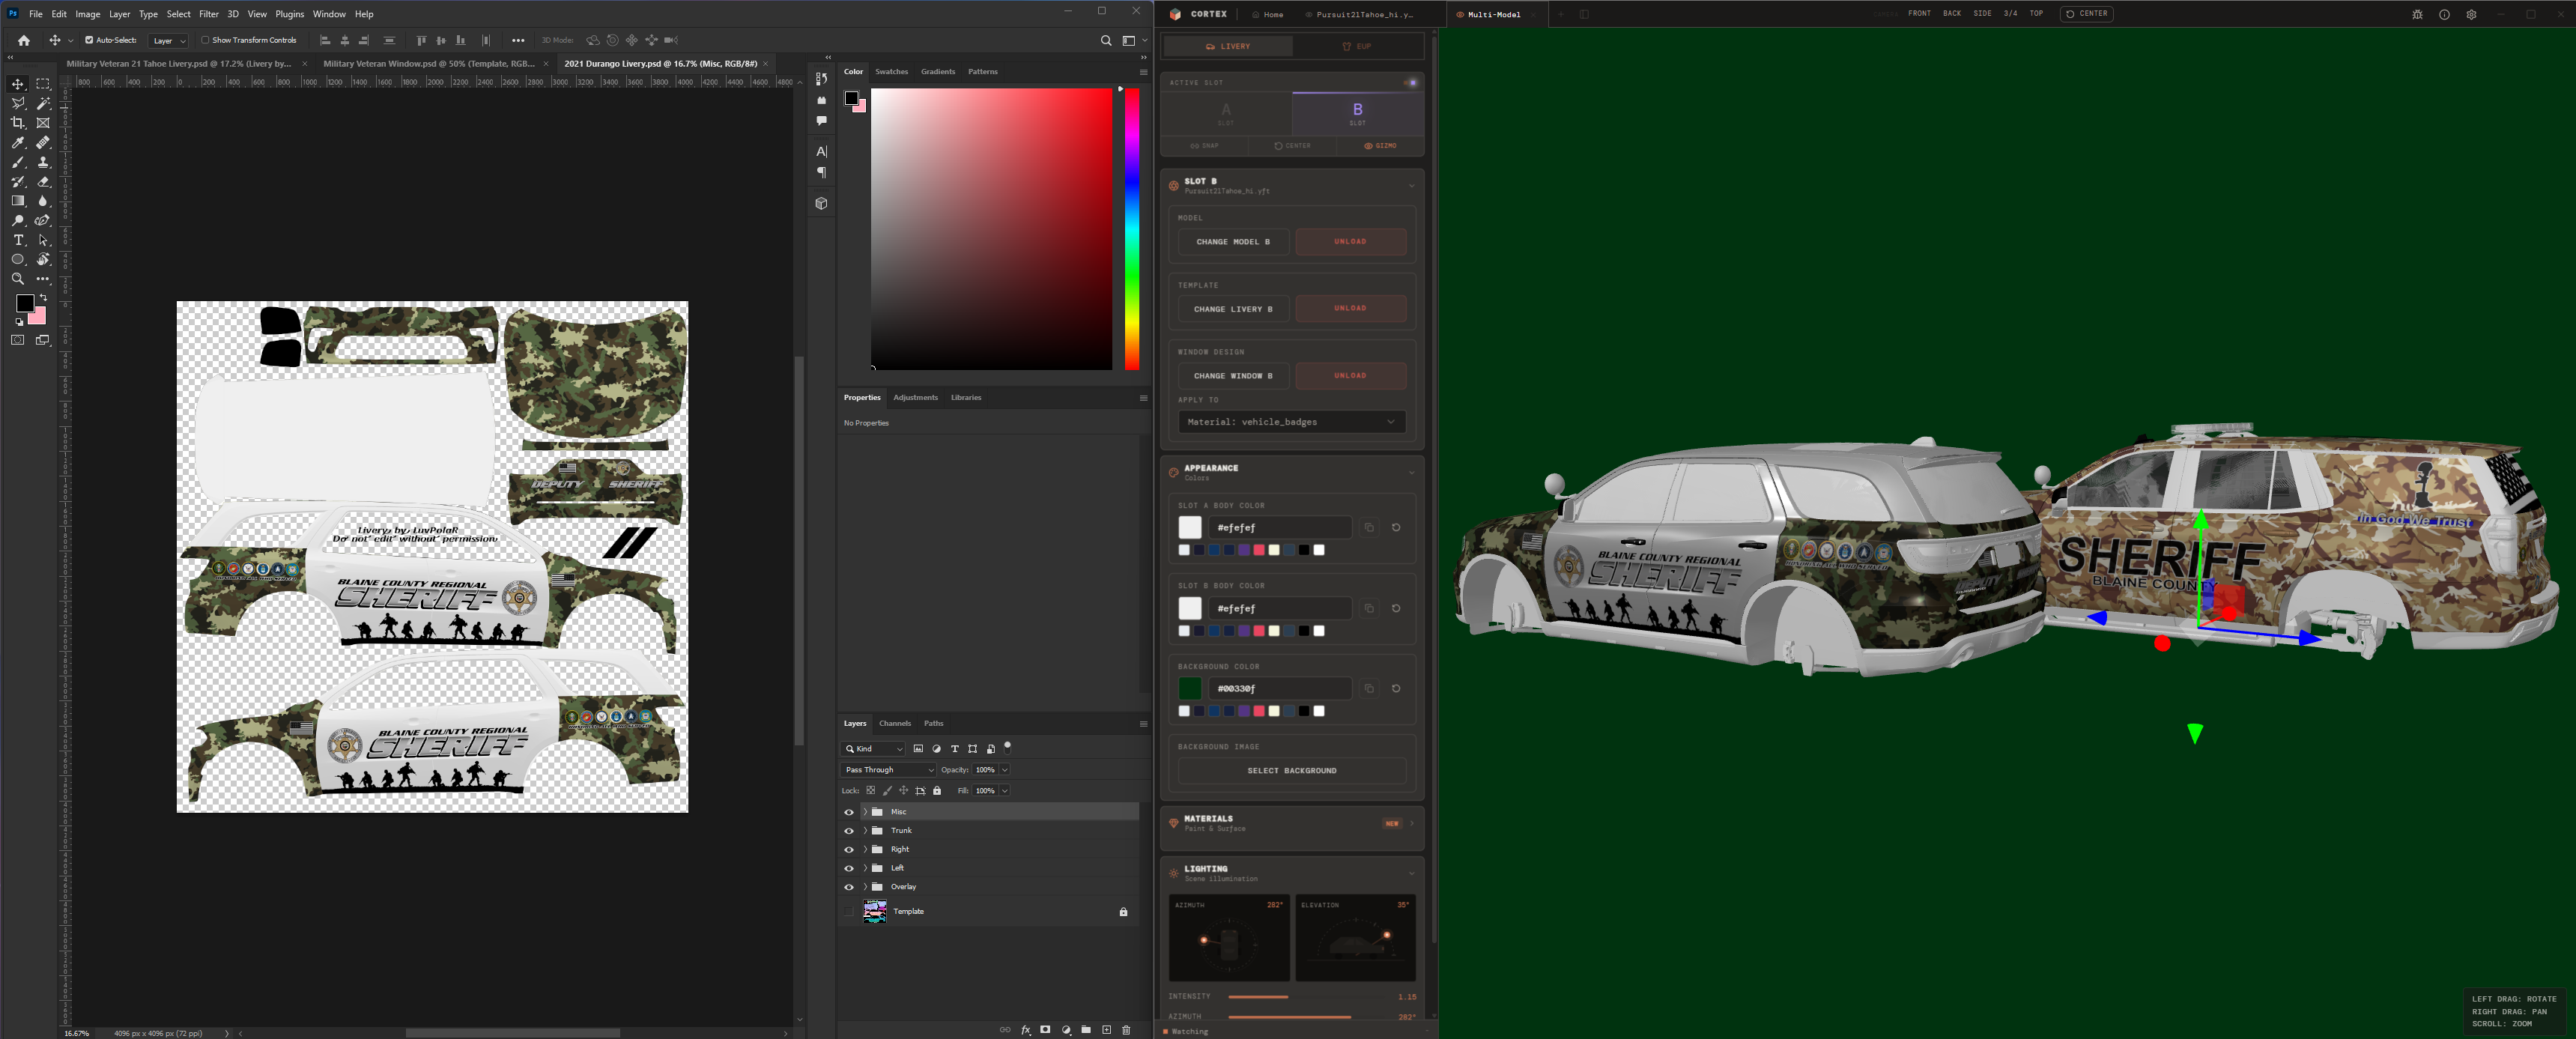This screenshot has width=2576, height=1039.
Task: Hide the Trunk layer group
Action: (x=849, y=831)
